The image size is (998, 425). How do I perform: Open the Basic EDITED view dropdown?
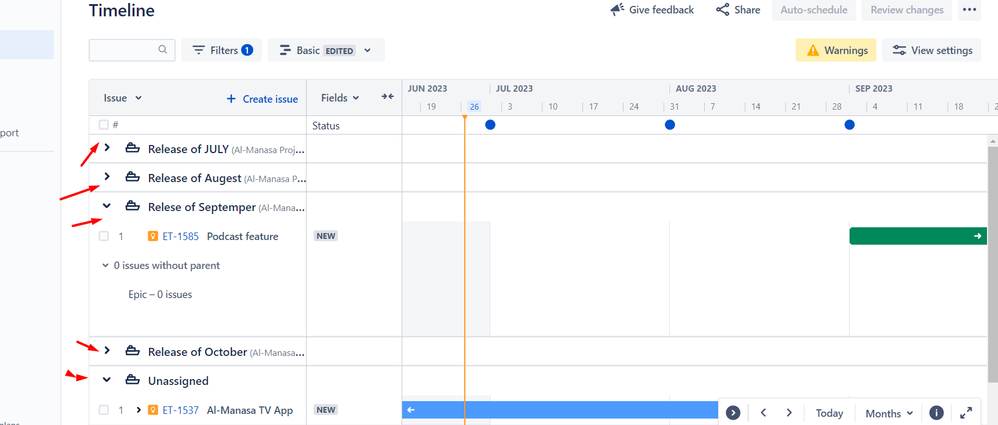[326, 50]
